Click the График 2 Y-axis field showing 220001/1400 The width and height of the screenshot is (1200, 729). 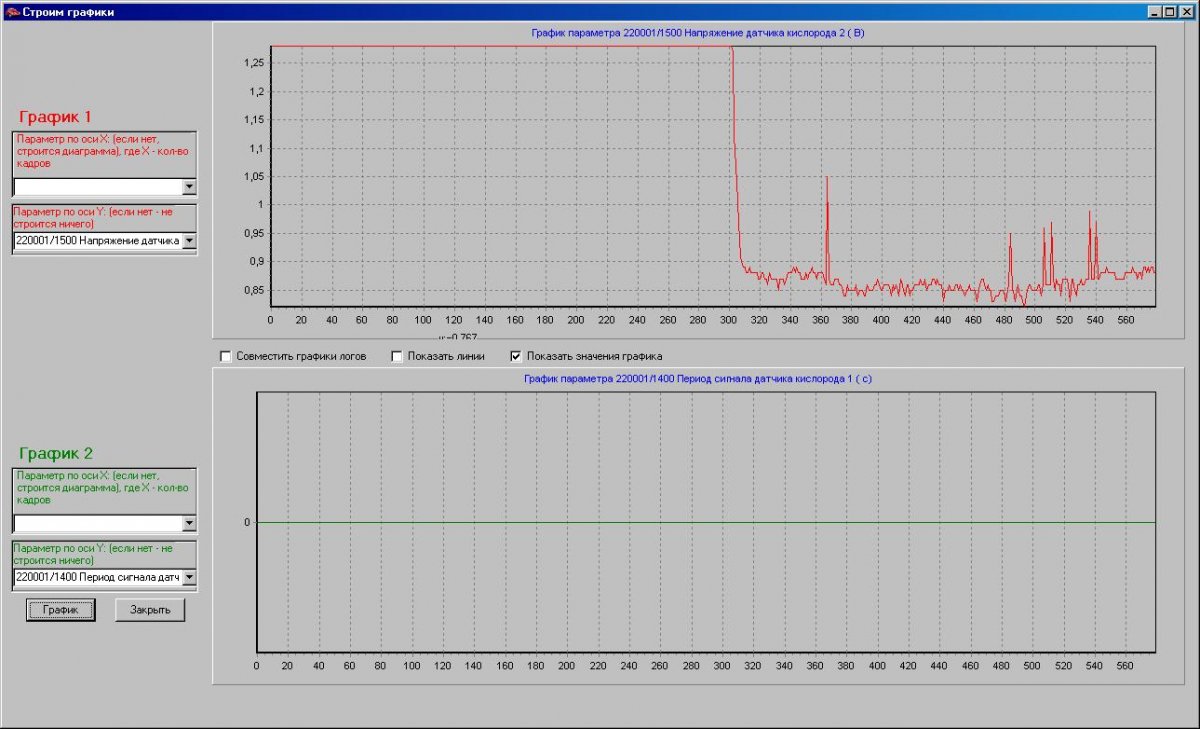click(x=97, y=577)
